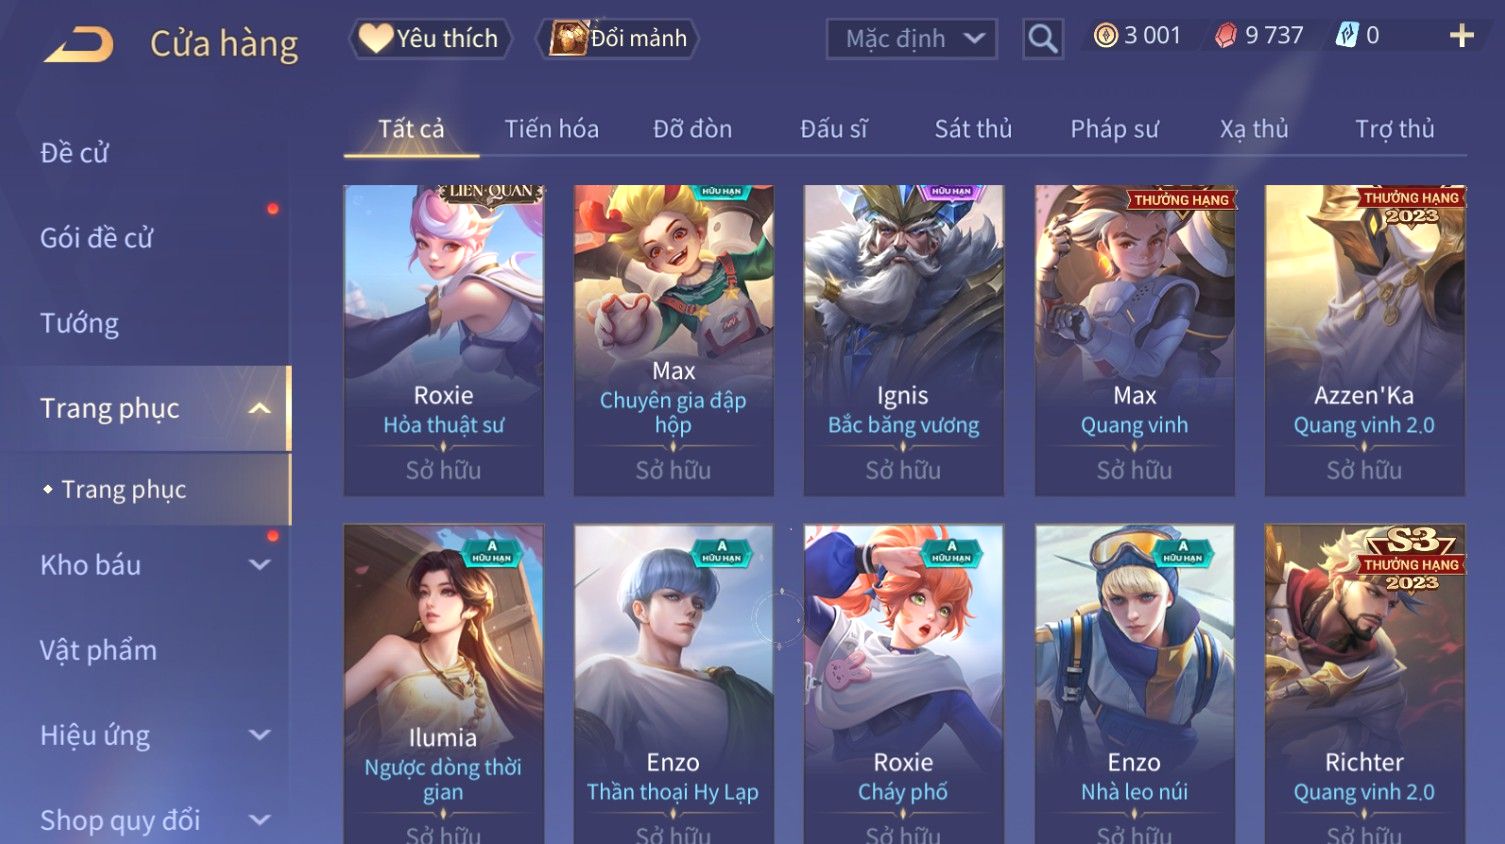Image resolution: width=1505 pixels, height=844 pixels.
Task: Collapse the Trang phục sidebar section
Action: [259, 409]
